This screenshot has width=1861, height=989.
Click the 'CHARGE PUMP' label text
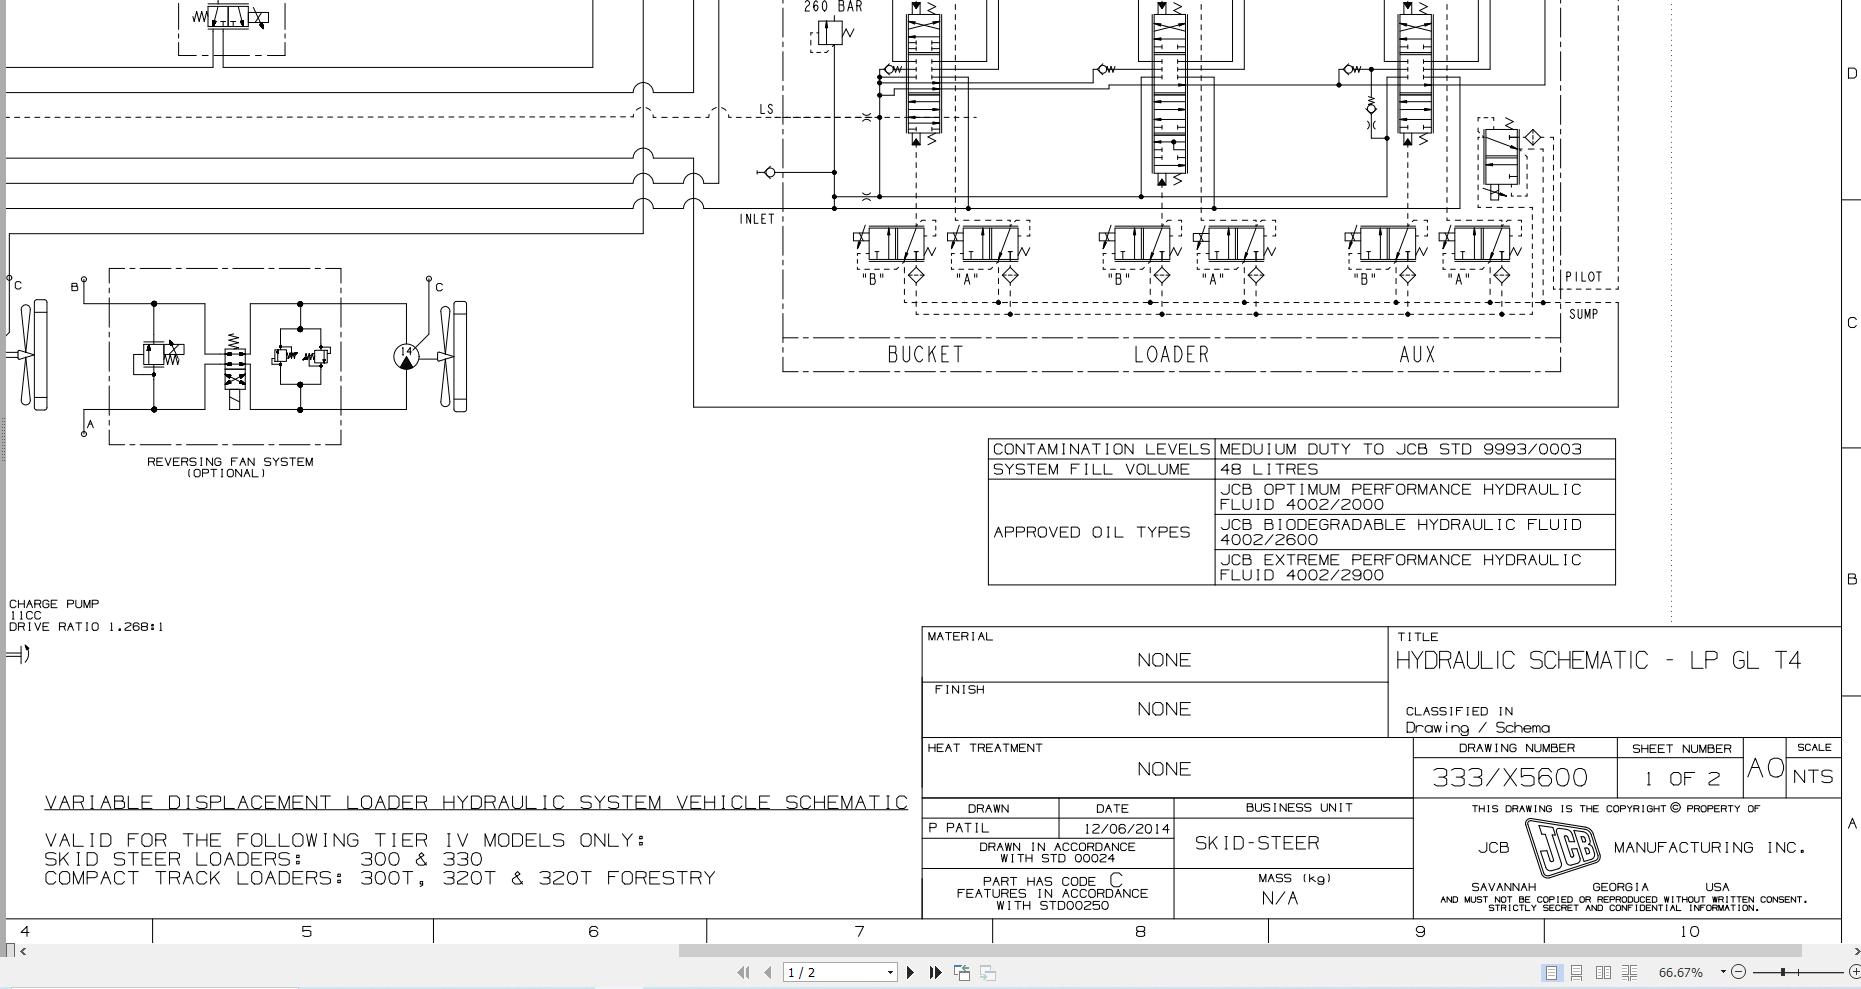pyautogui.click(x=54, y=604)
